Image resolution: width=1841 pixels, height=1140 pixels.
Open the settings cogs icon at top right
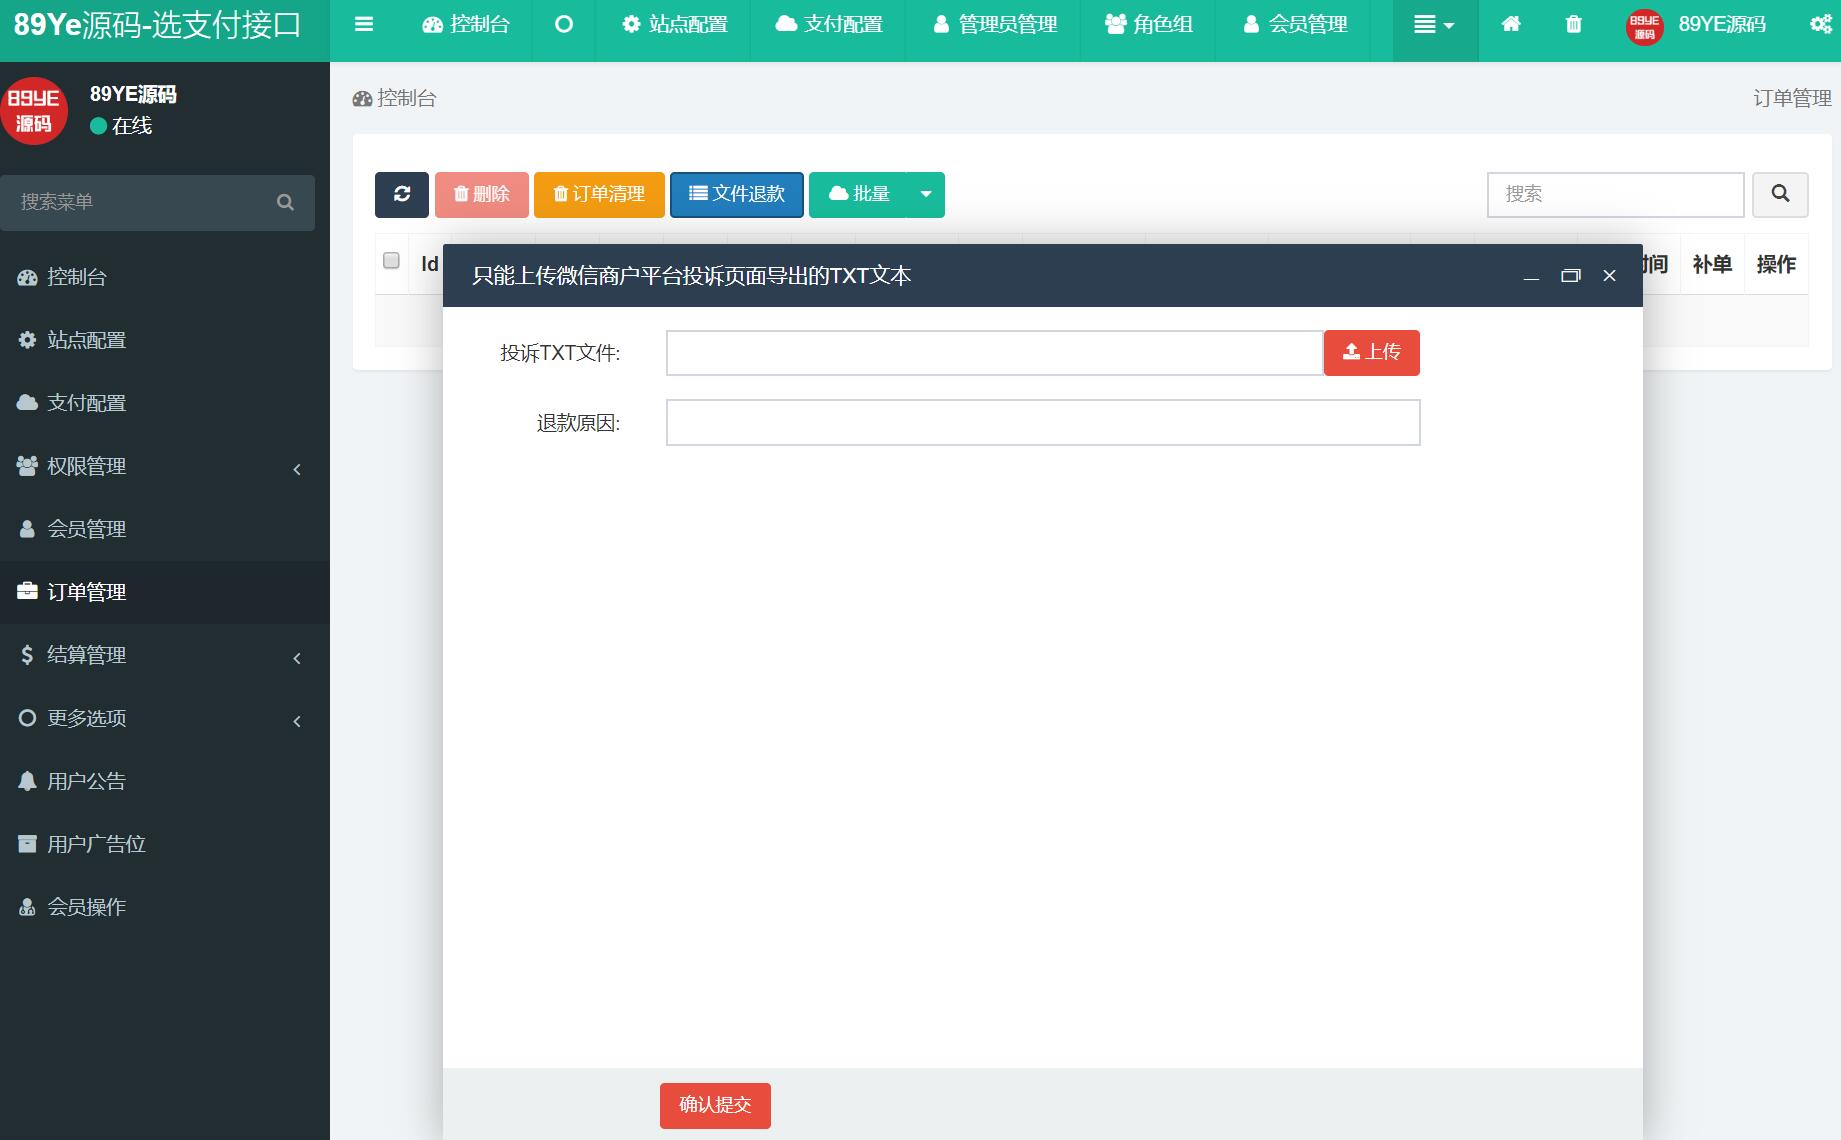[1821, 24]
